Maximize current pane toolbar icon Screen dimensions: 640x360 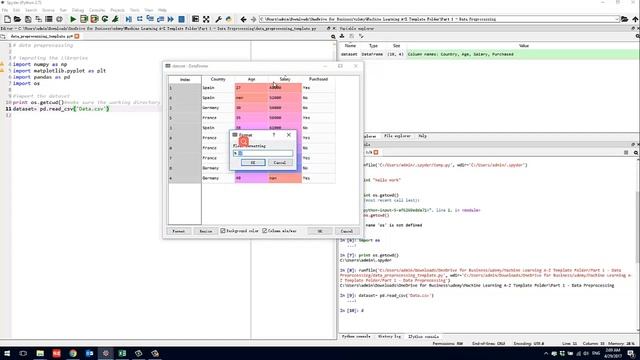[196, 19]
